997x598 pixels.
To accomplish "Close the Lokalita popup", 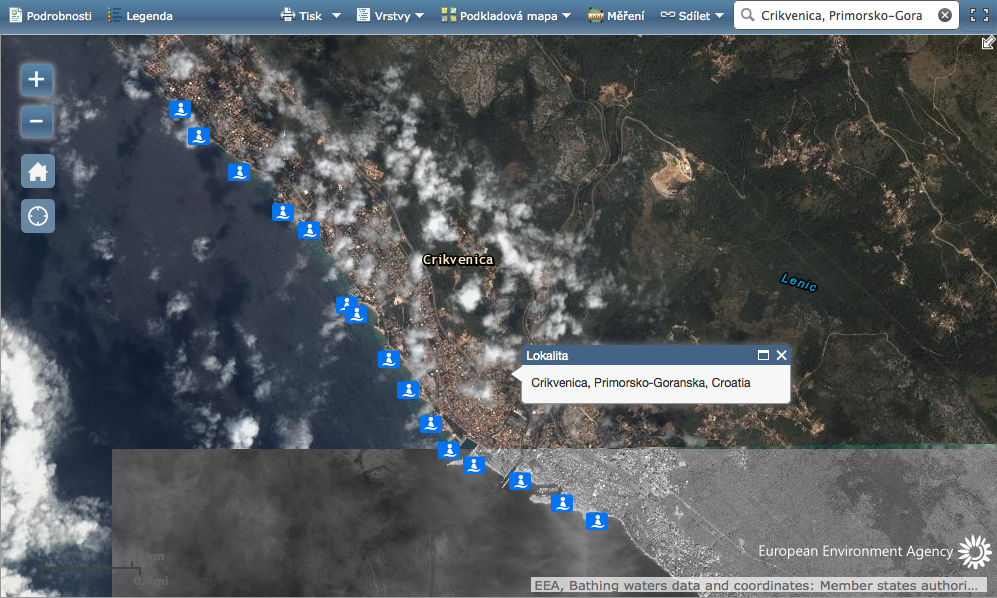I will 781,355.
